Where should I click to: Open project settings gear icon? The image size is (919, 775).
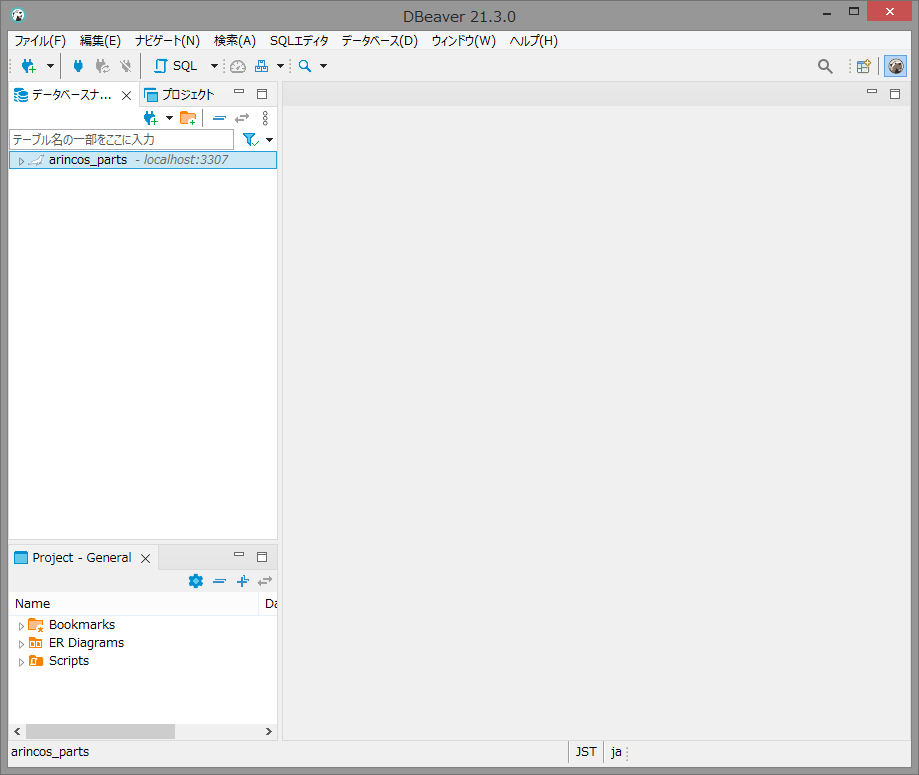point(196,581)
